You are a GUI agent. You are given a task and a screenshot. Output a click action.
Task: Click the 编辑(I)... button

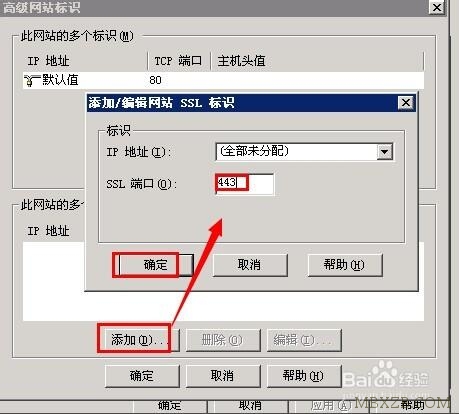304,340
